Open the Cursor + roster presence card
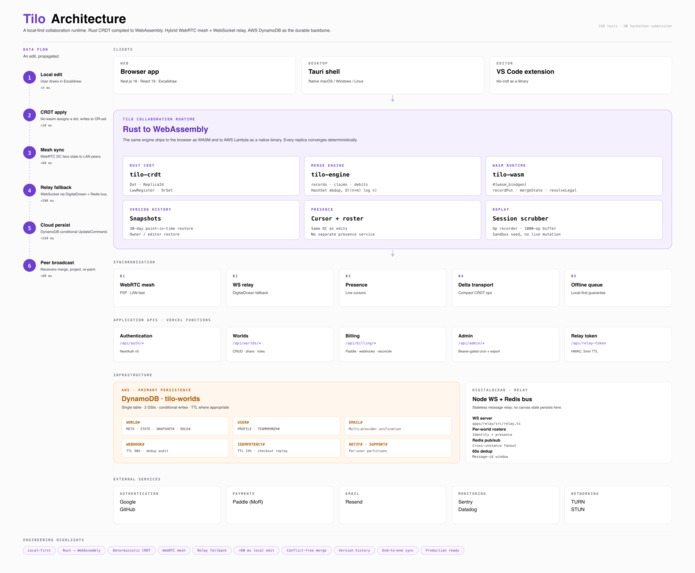Viewport: 695px width, 573px height. coord(392,220)
